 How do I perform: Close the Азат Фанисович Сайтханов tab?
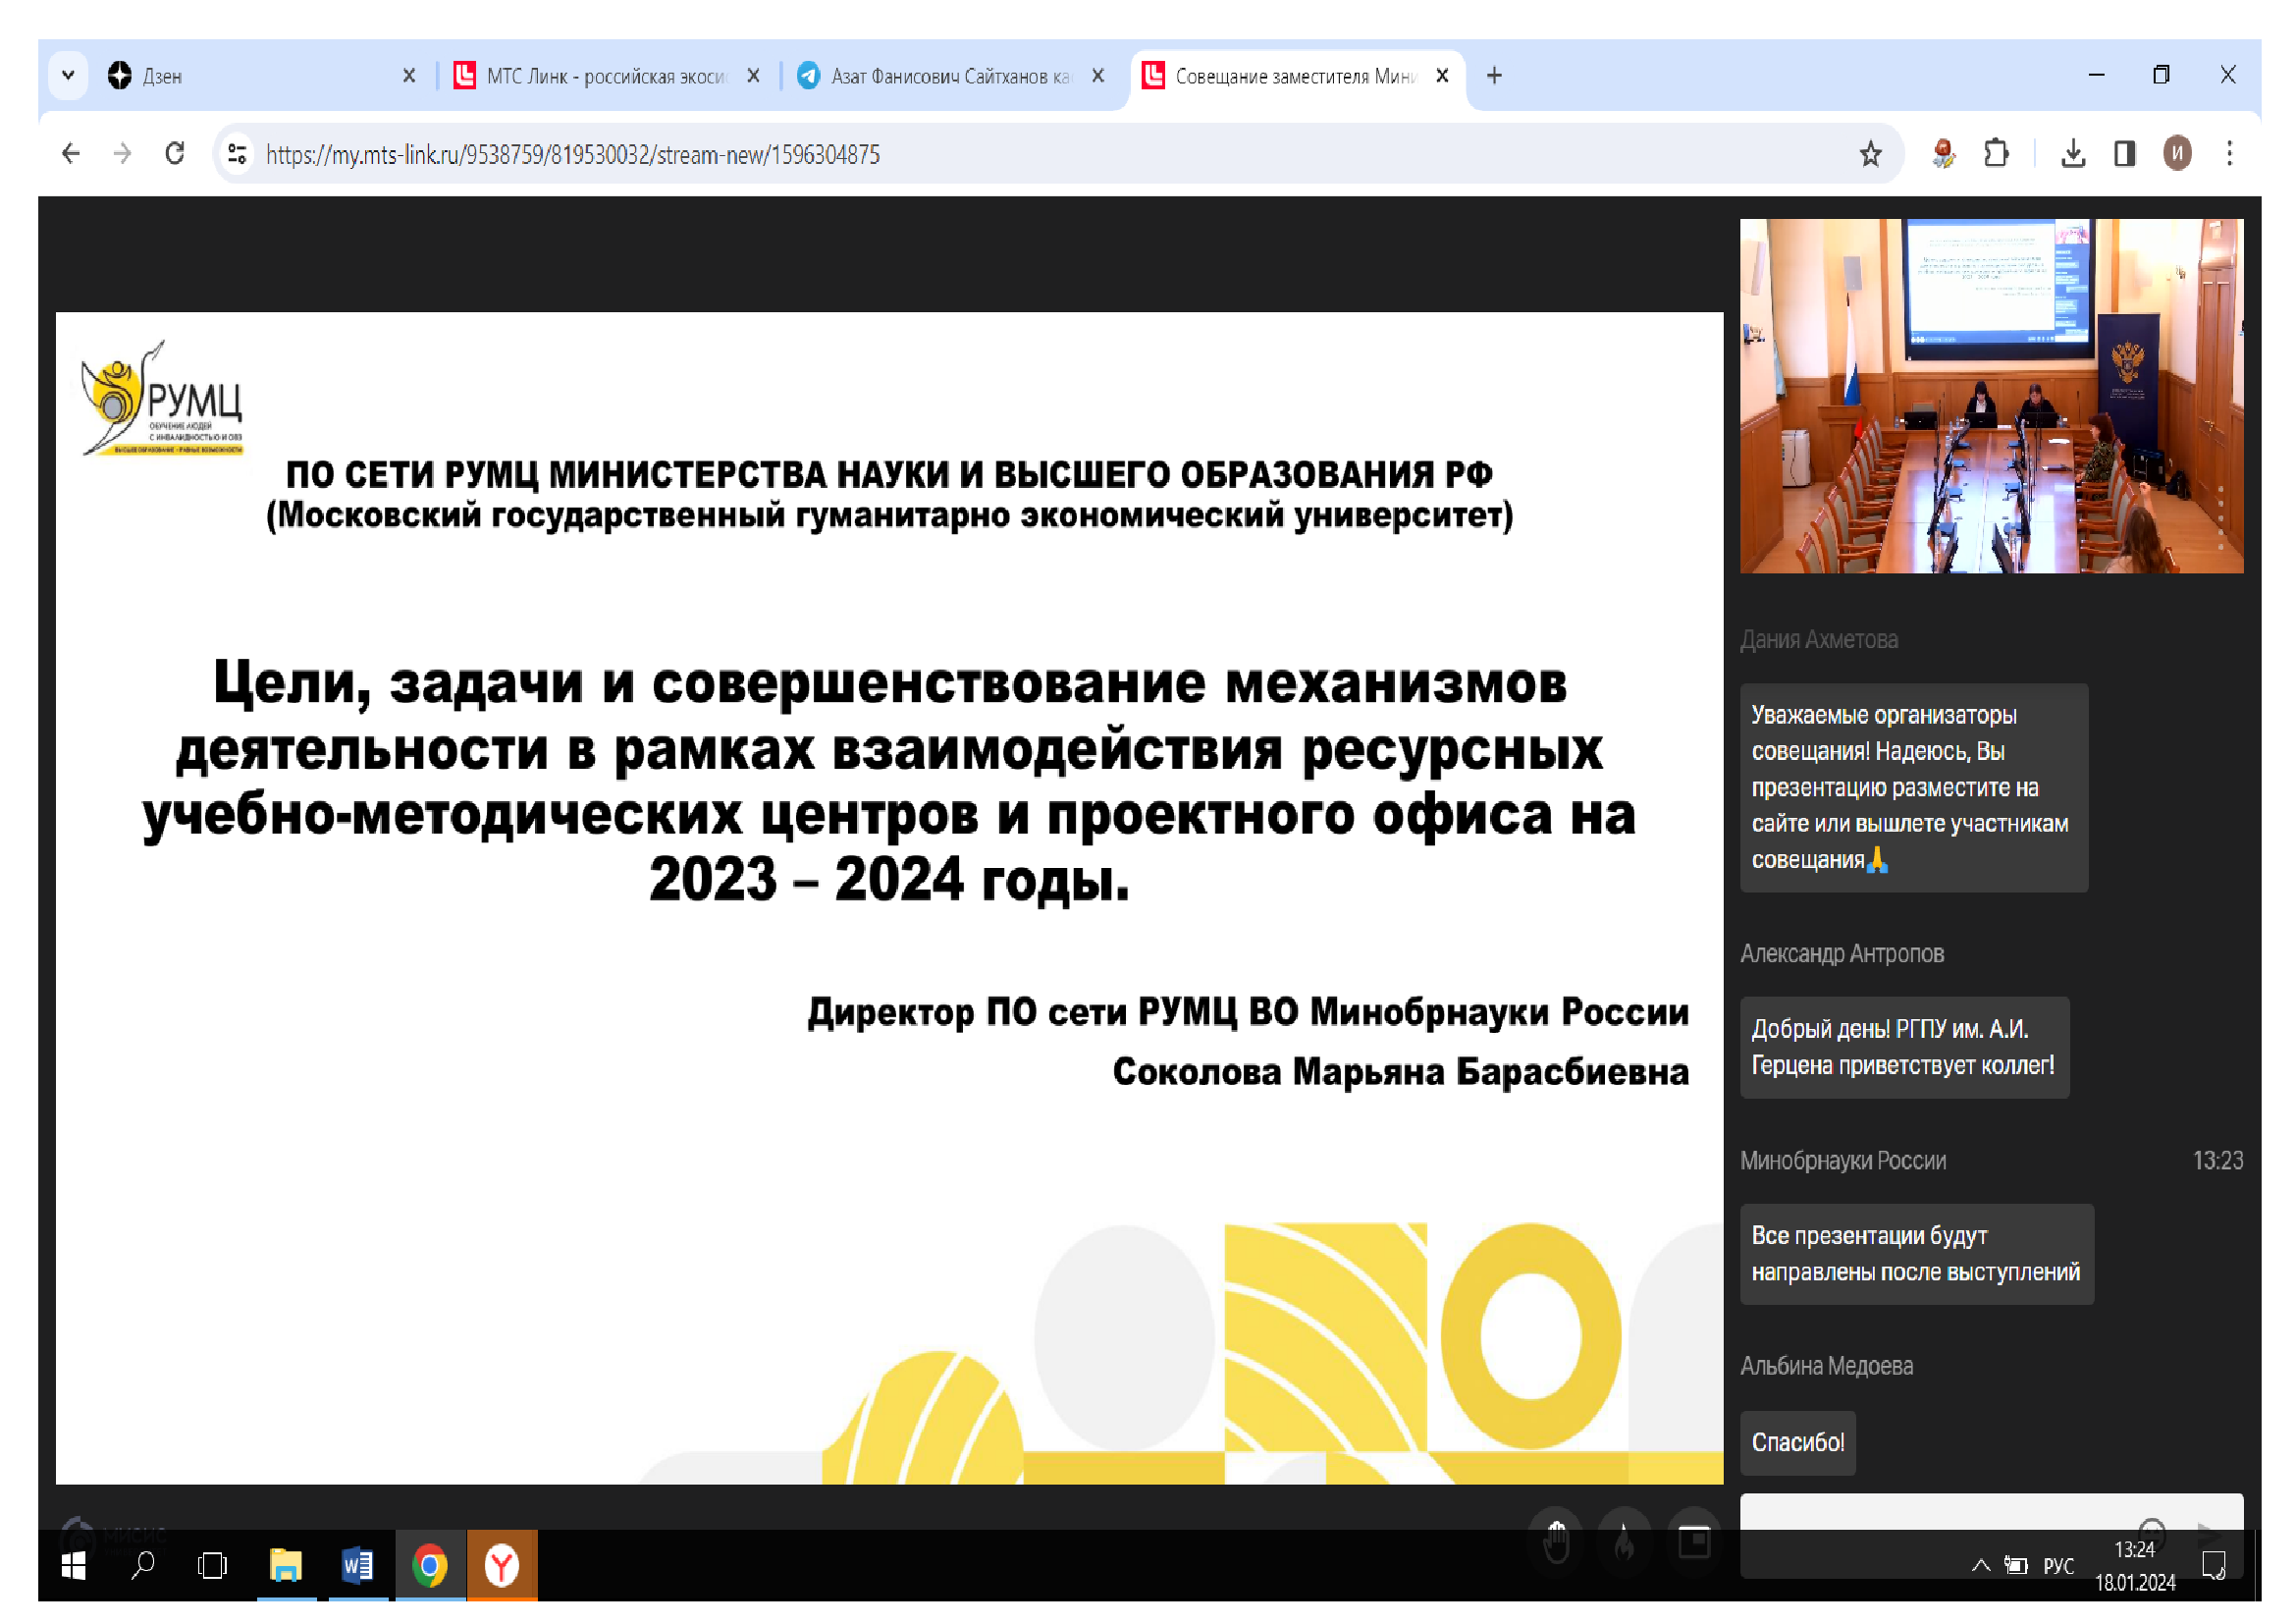click(1098, 76)
